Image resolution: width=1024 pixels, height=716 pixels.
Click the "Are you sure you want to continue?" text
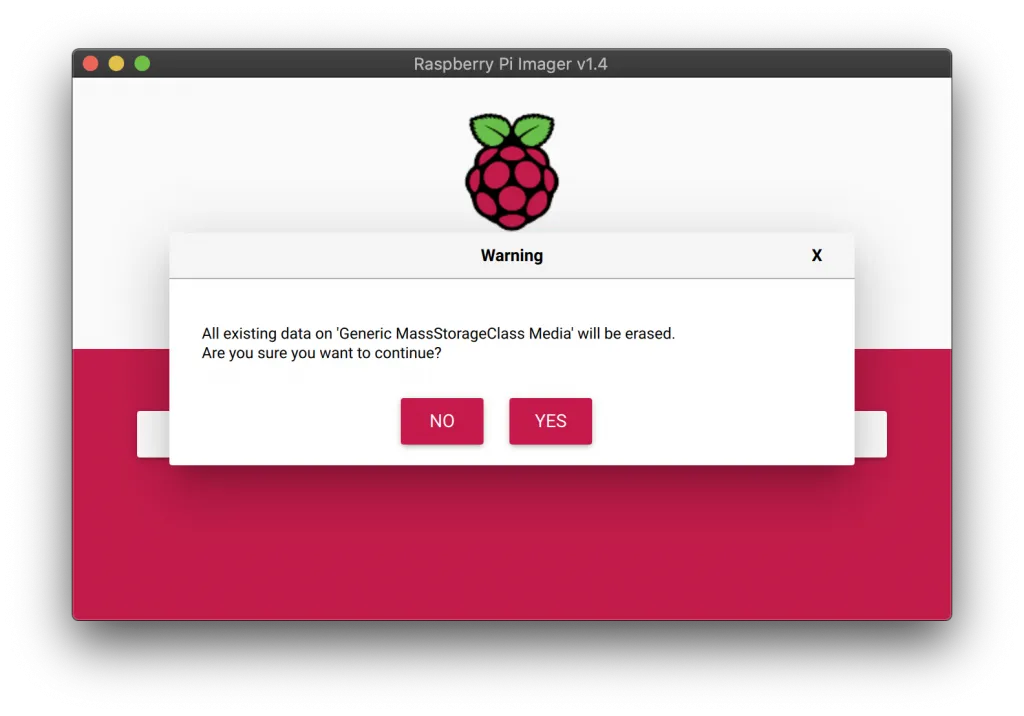(321, 353)
